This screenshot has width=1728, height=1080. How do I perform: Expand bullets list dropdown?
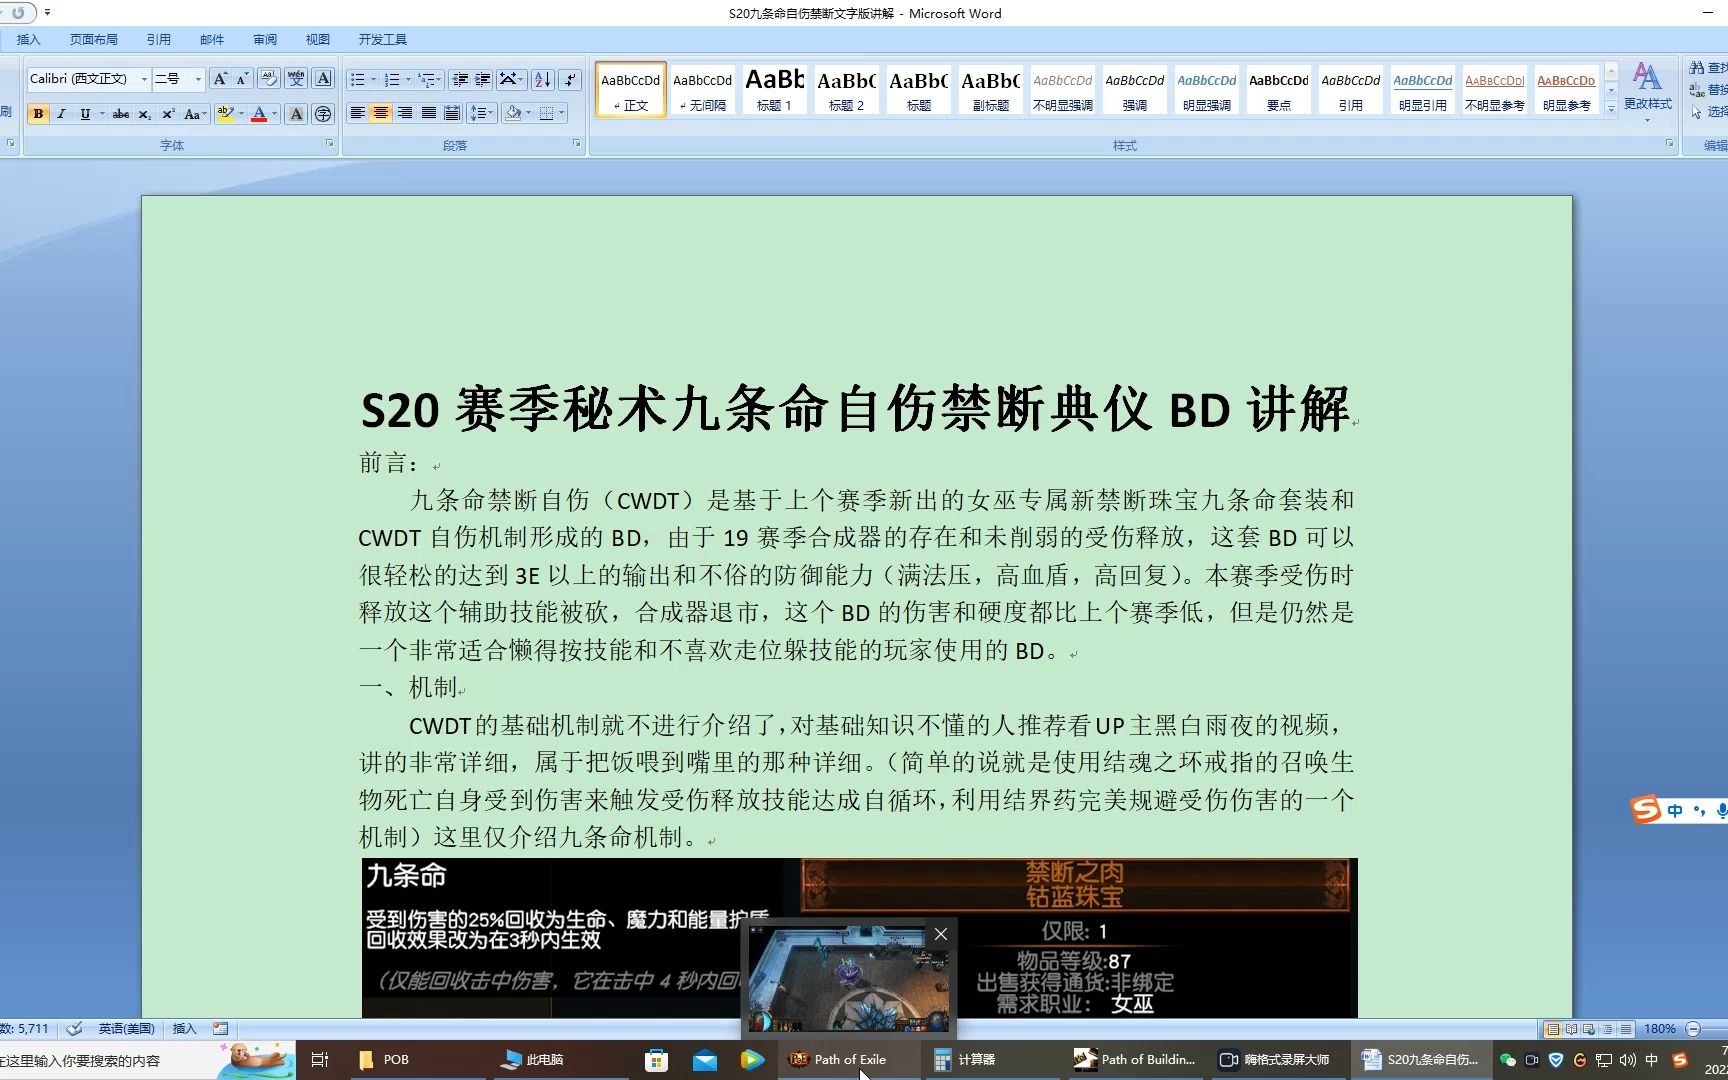coord(374,79)
